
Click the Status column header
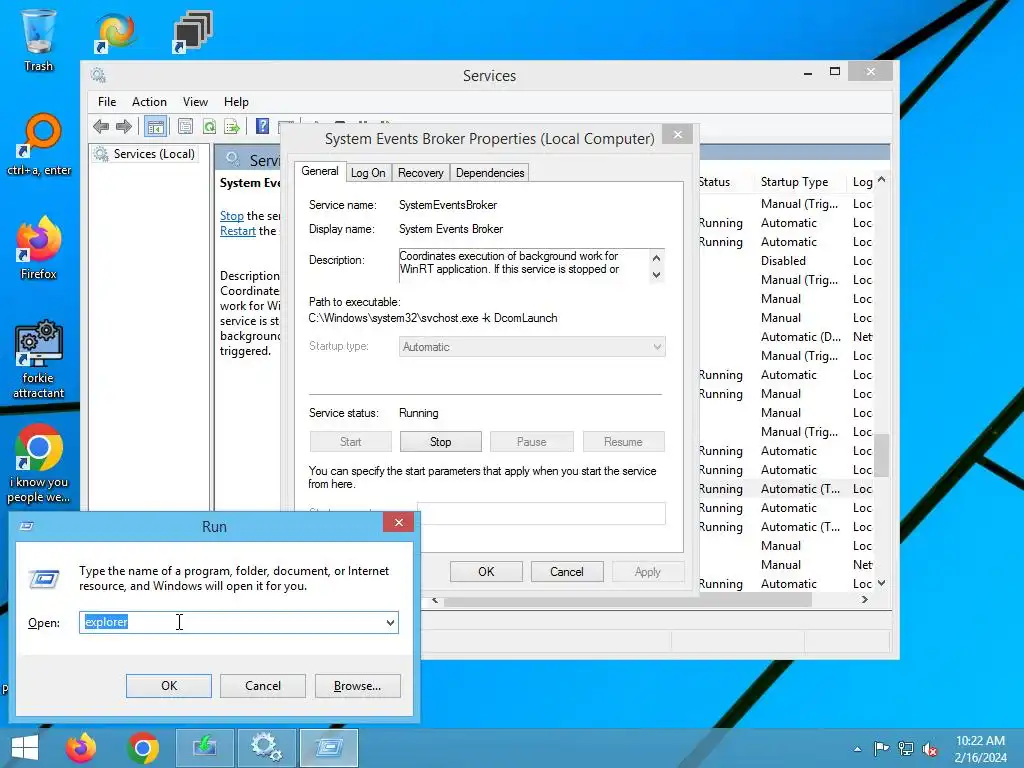(714, 182)
